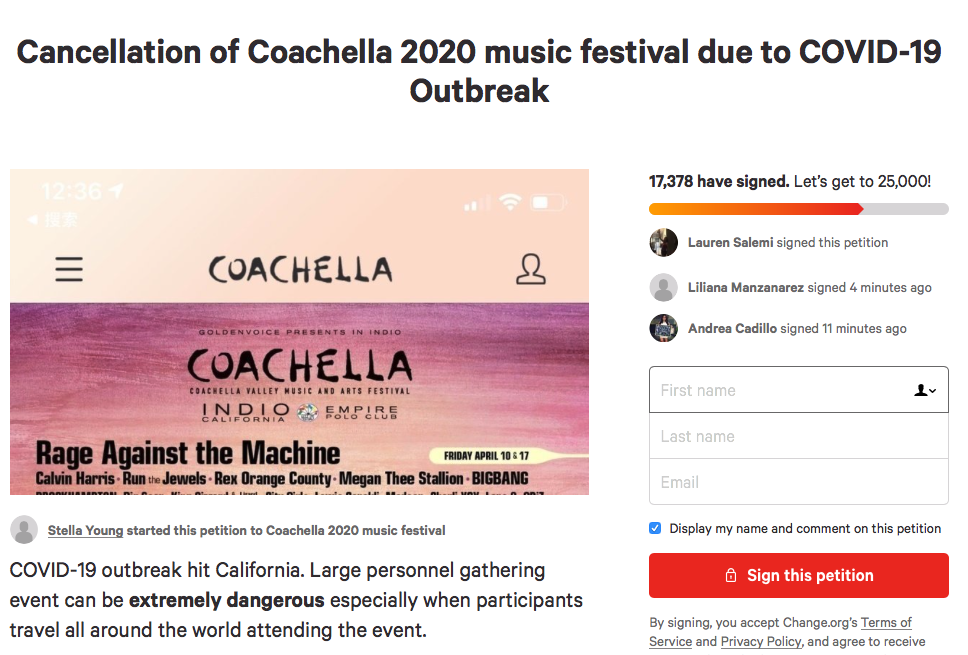Viewport: 968px width, 655px height.
Task: Click Liliana Manzanarez's gray avatar
Action: [664, 287]
